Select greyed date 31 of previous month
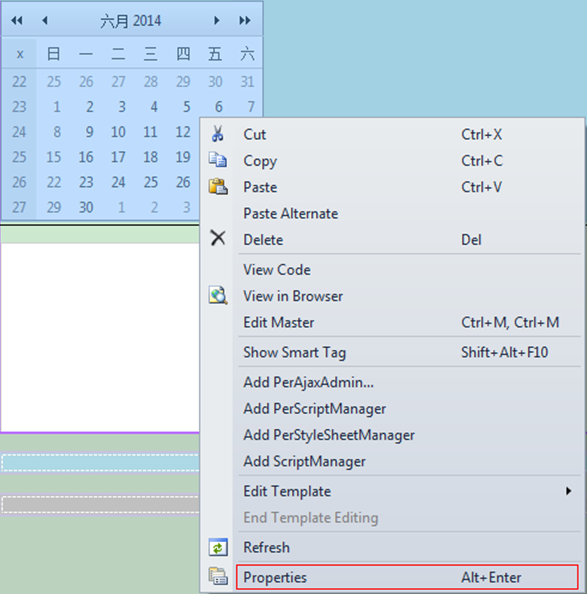 [x=247, y=82]
